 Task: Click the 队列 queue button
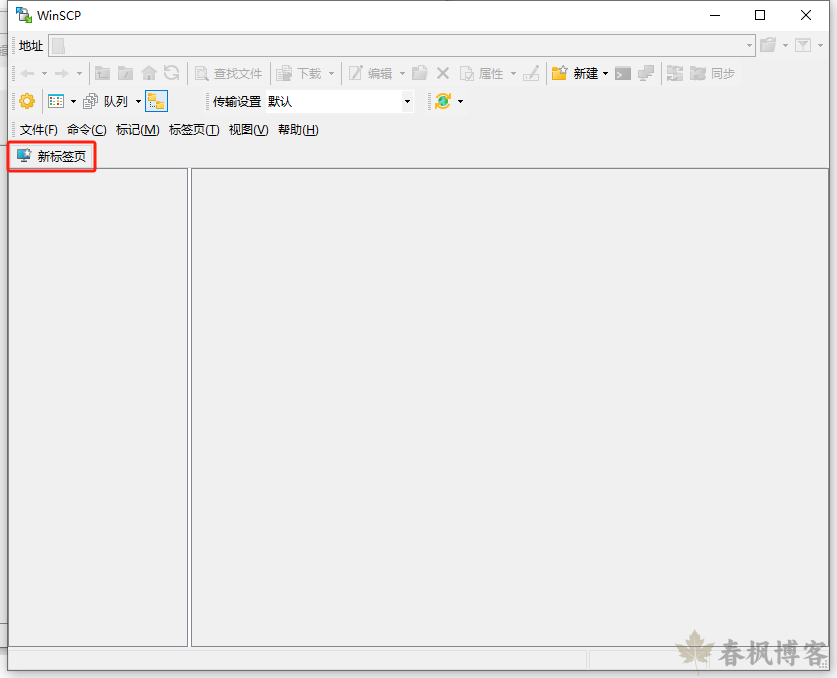pos(106,101)
